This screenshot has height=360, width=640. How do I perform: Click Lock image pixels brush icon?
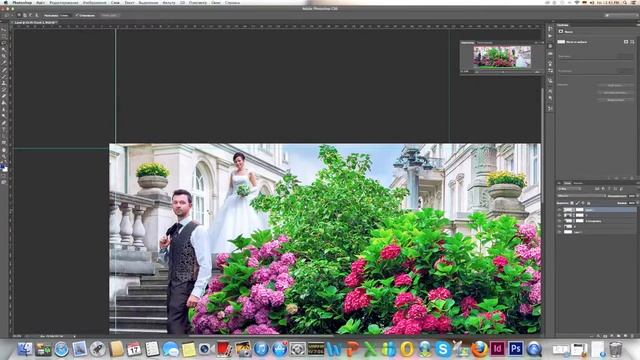(577, 203)
